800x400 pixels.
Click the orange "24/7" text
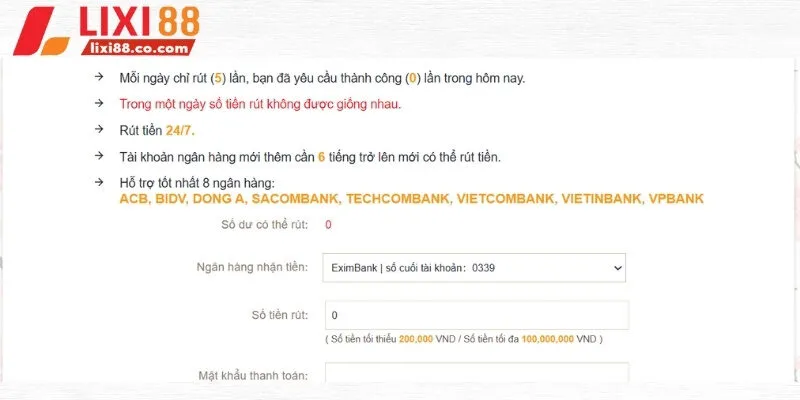[x=180, y=130]
